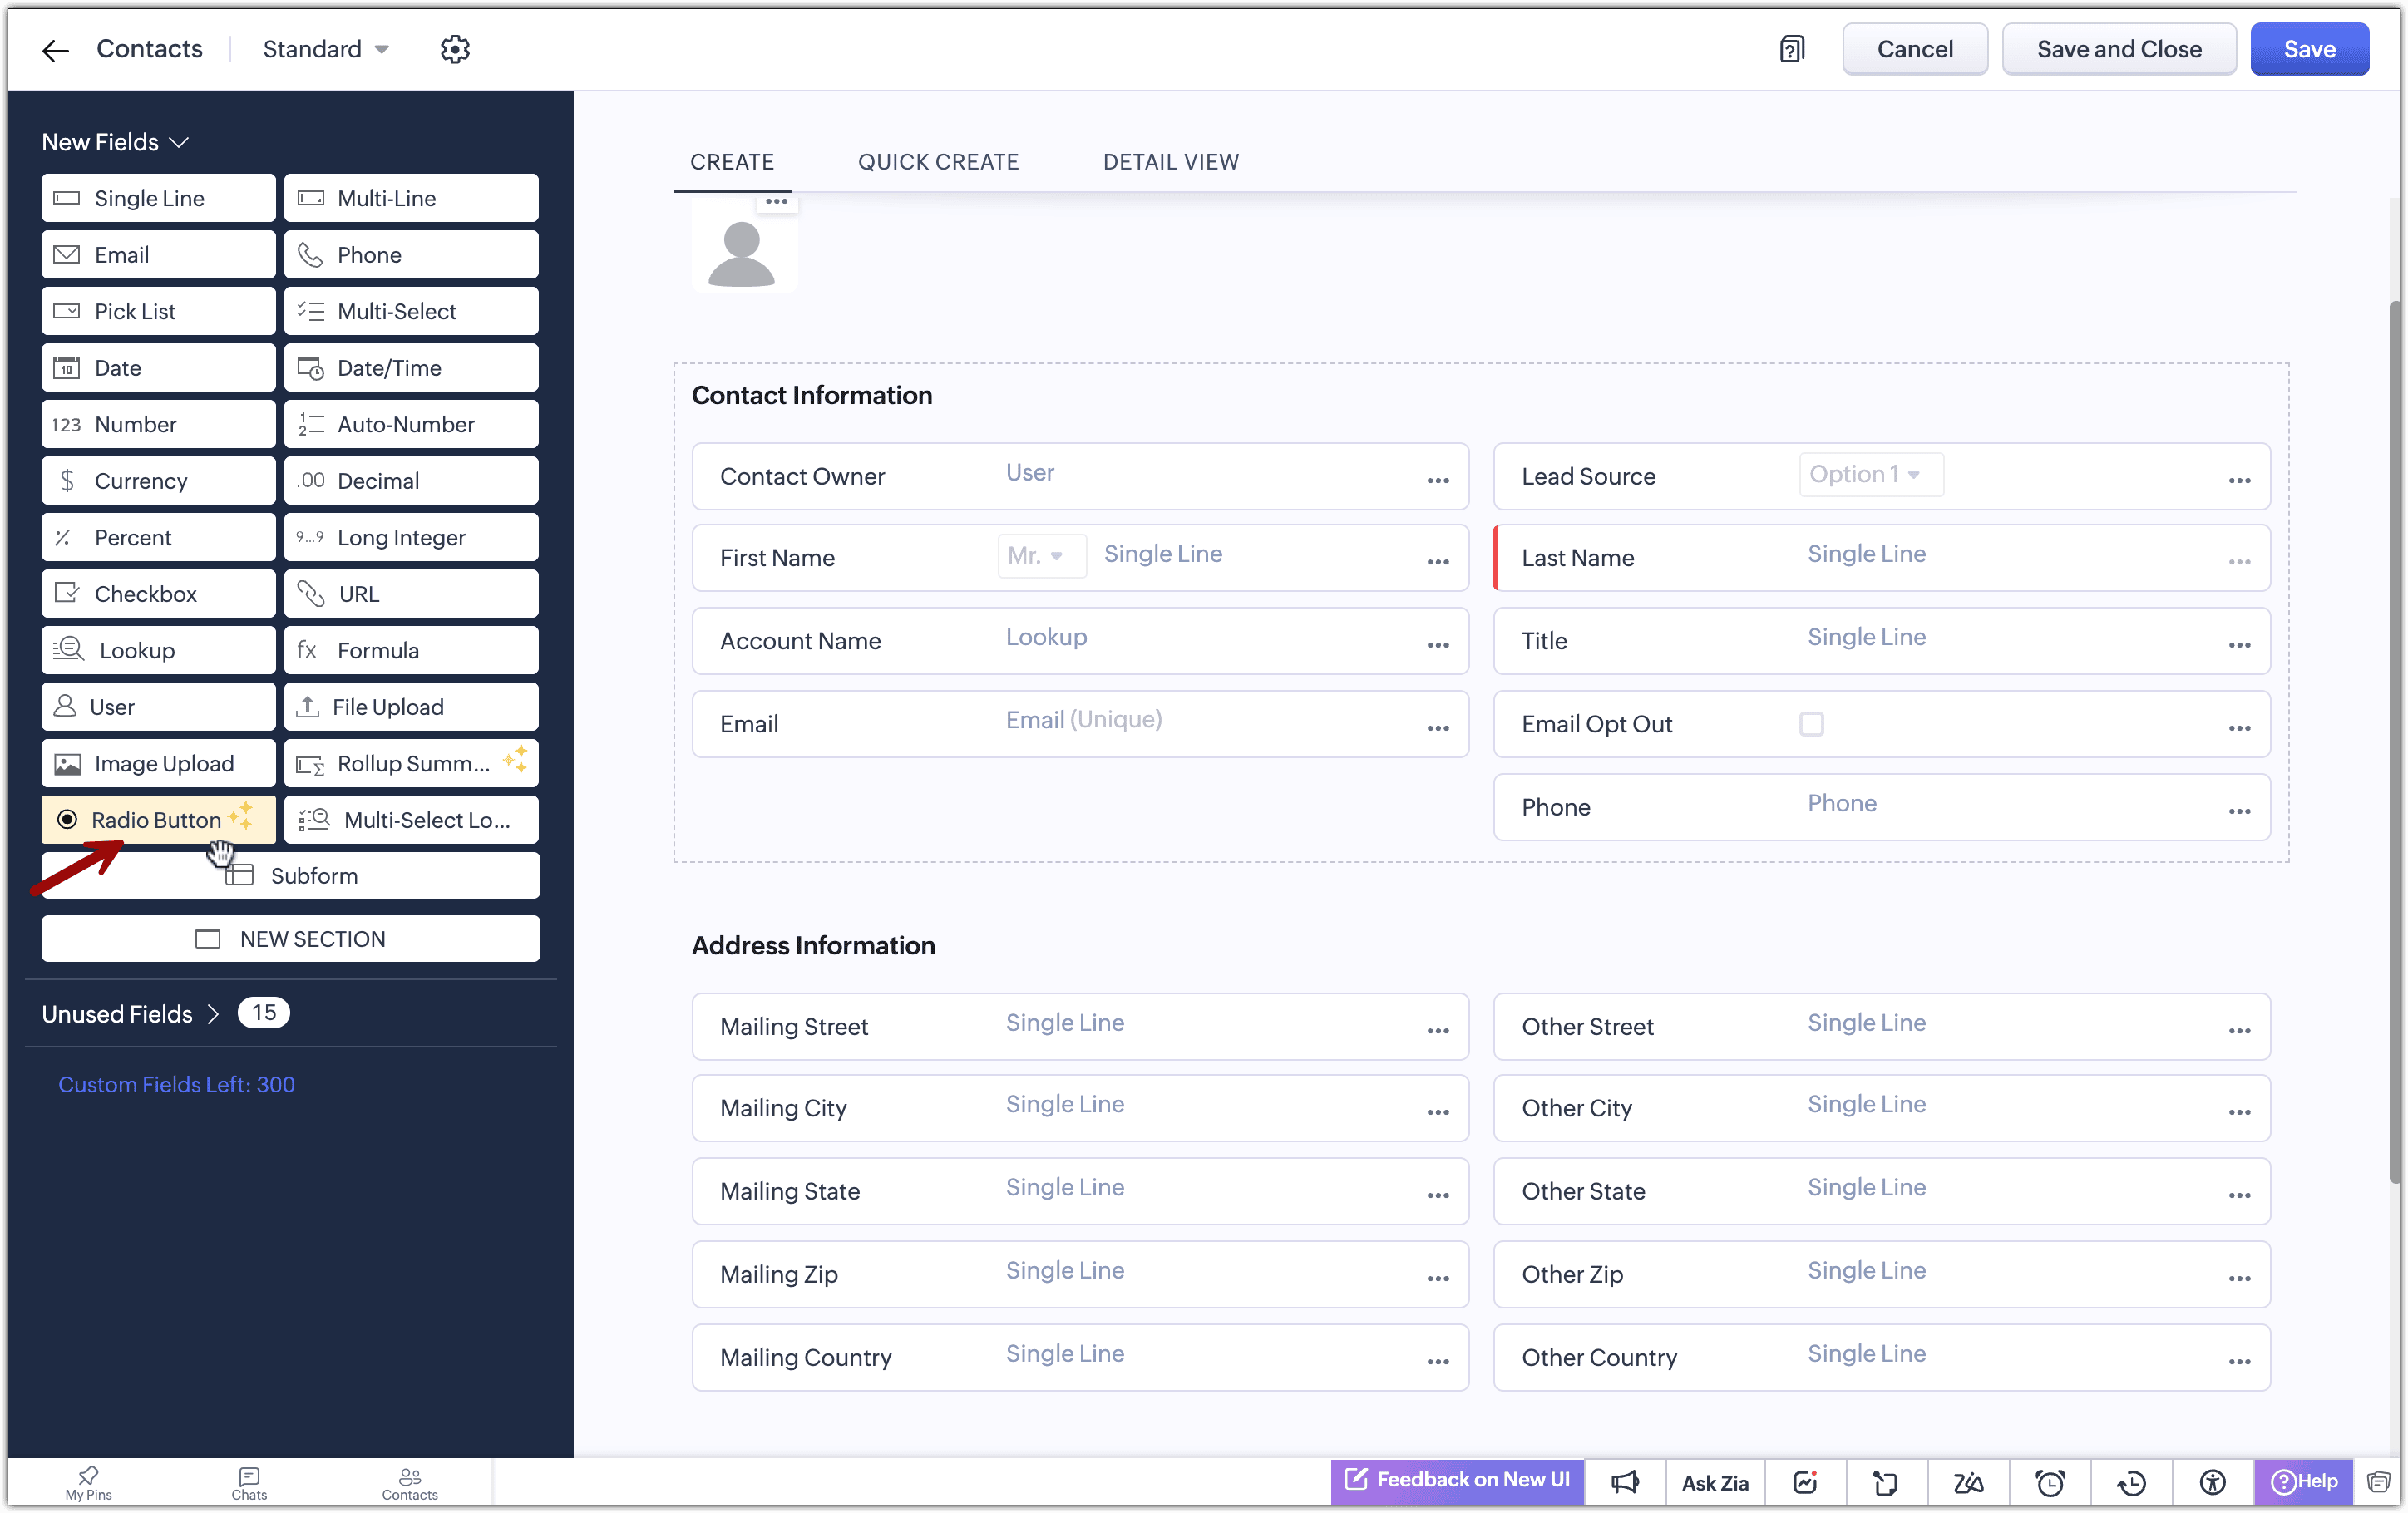Click the Custom Fields Left link

tap(176, 1085)
